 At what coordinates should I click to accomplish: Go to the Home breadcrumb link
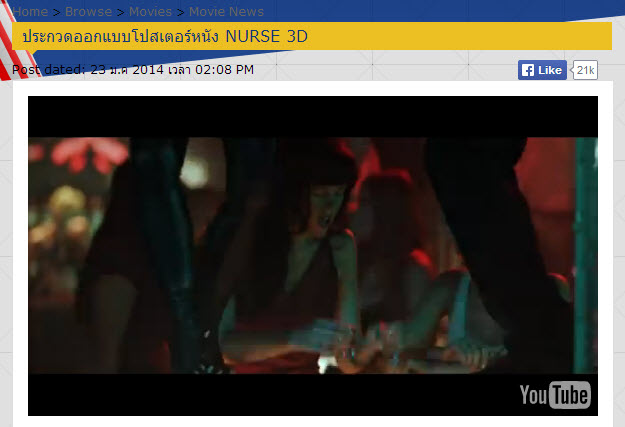[x=30, y=12]
